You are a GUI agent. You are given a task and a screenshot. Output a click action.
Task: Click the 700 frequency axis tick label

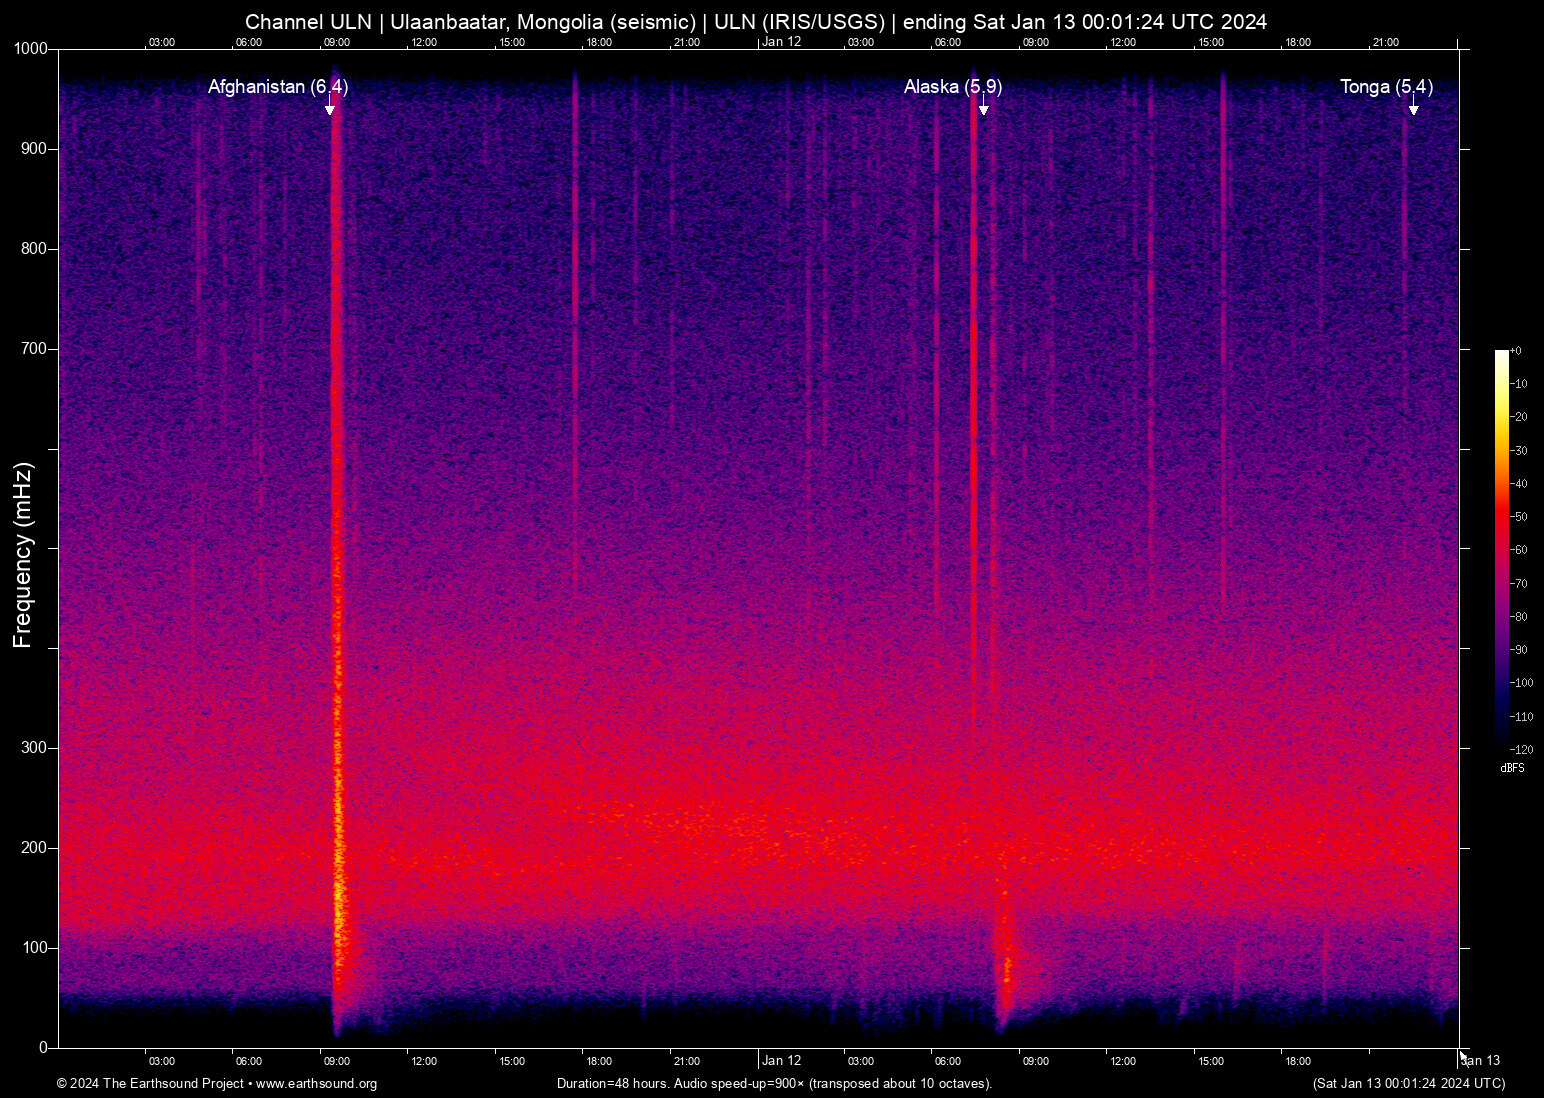pyautogui.click(x=35, y=349)
